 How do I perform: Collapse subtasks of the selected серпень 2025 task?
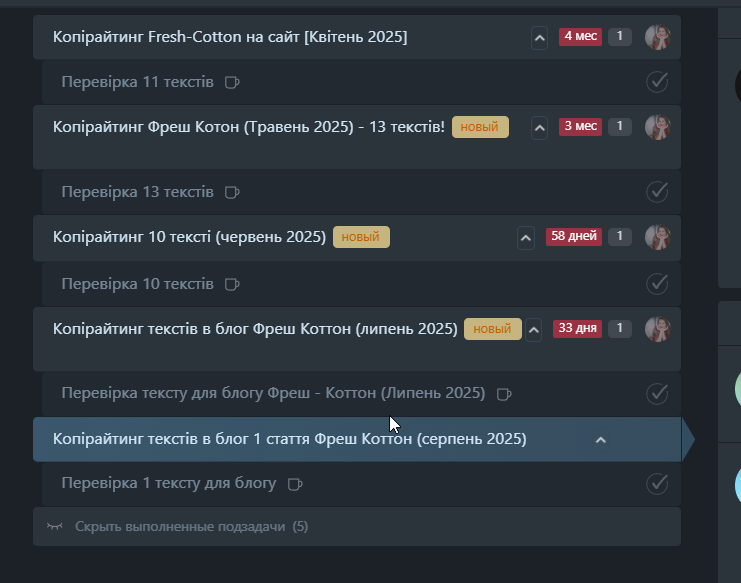tap(601, 440)
